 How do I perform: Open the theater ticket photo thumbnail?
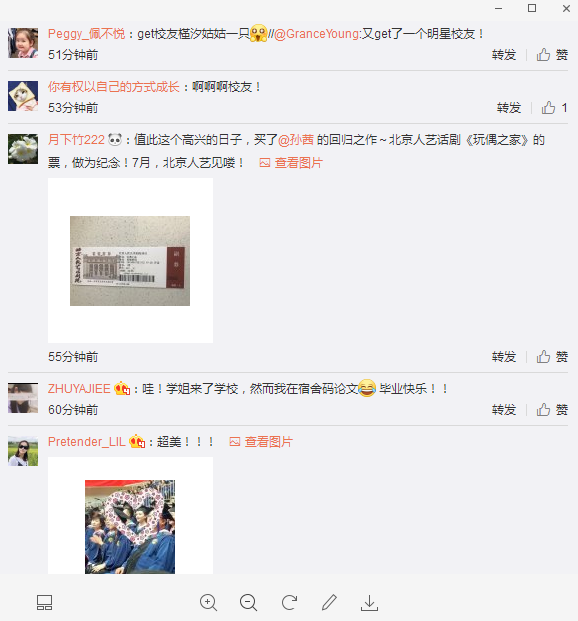coord(130,260)
